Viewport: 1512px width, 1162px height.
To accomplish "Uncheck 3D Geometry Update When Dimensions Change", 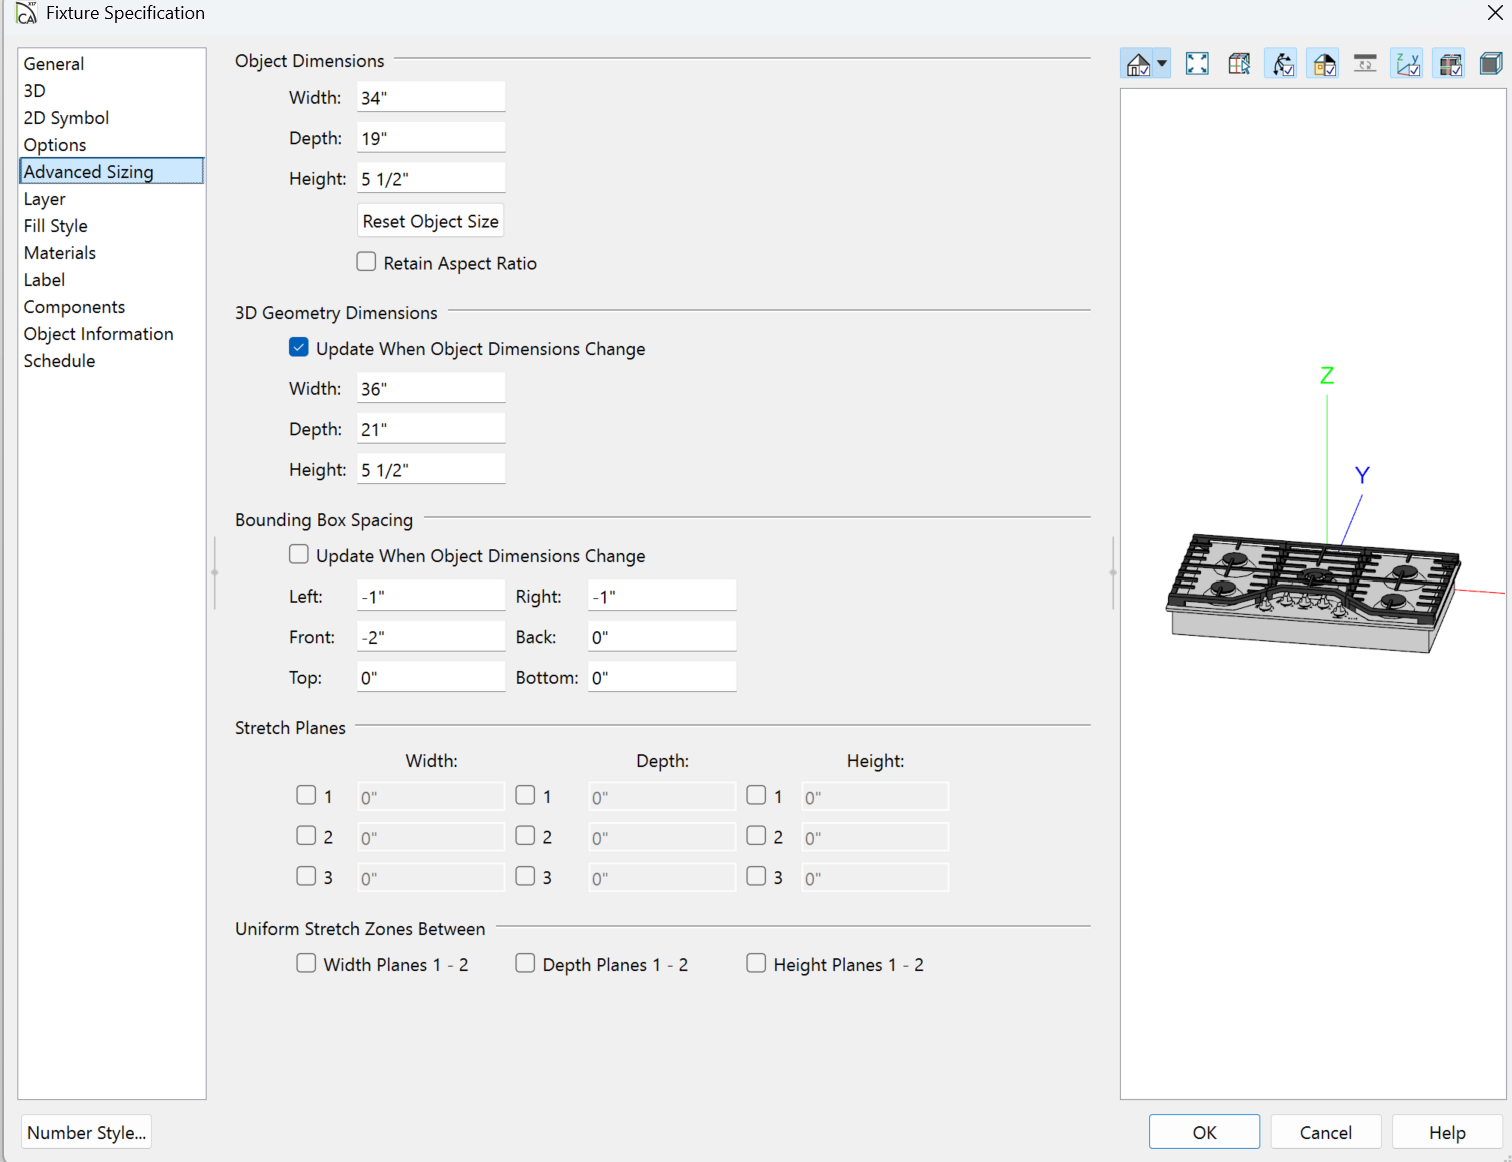I will click(x=299, y=348).
